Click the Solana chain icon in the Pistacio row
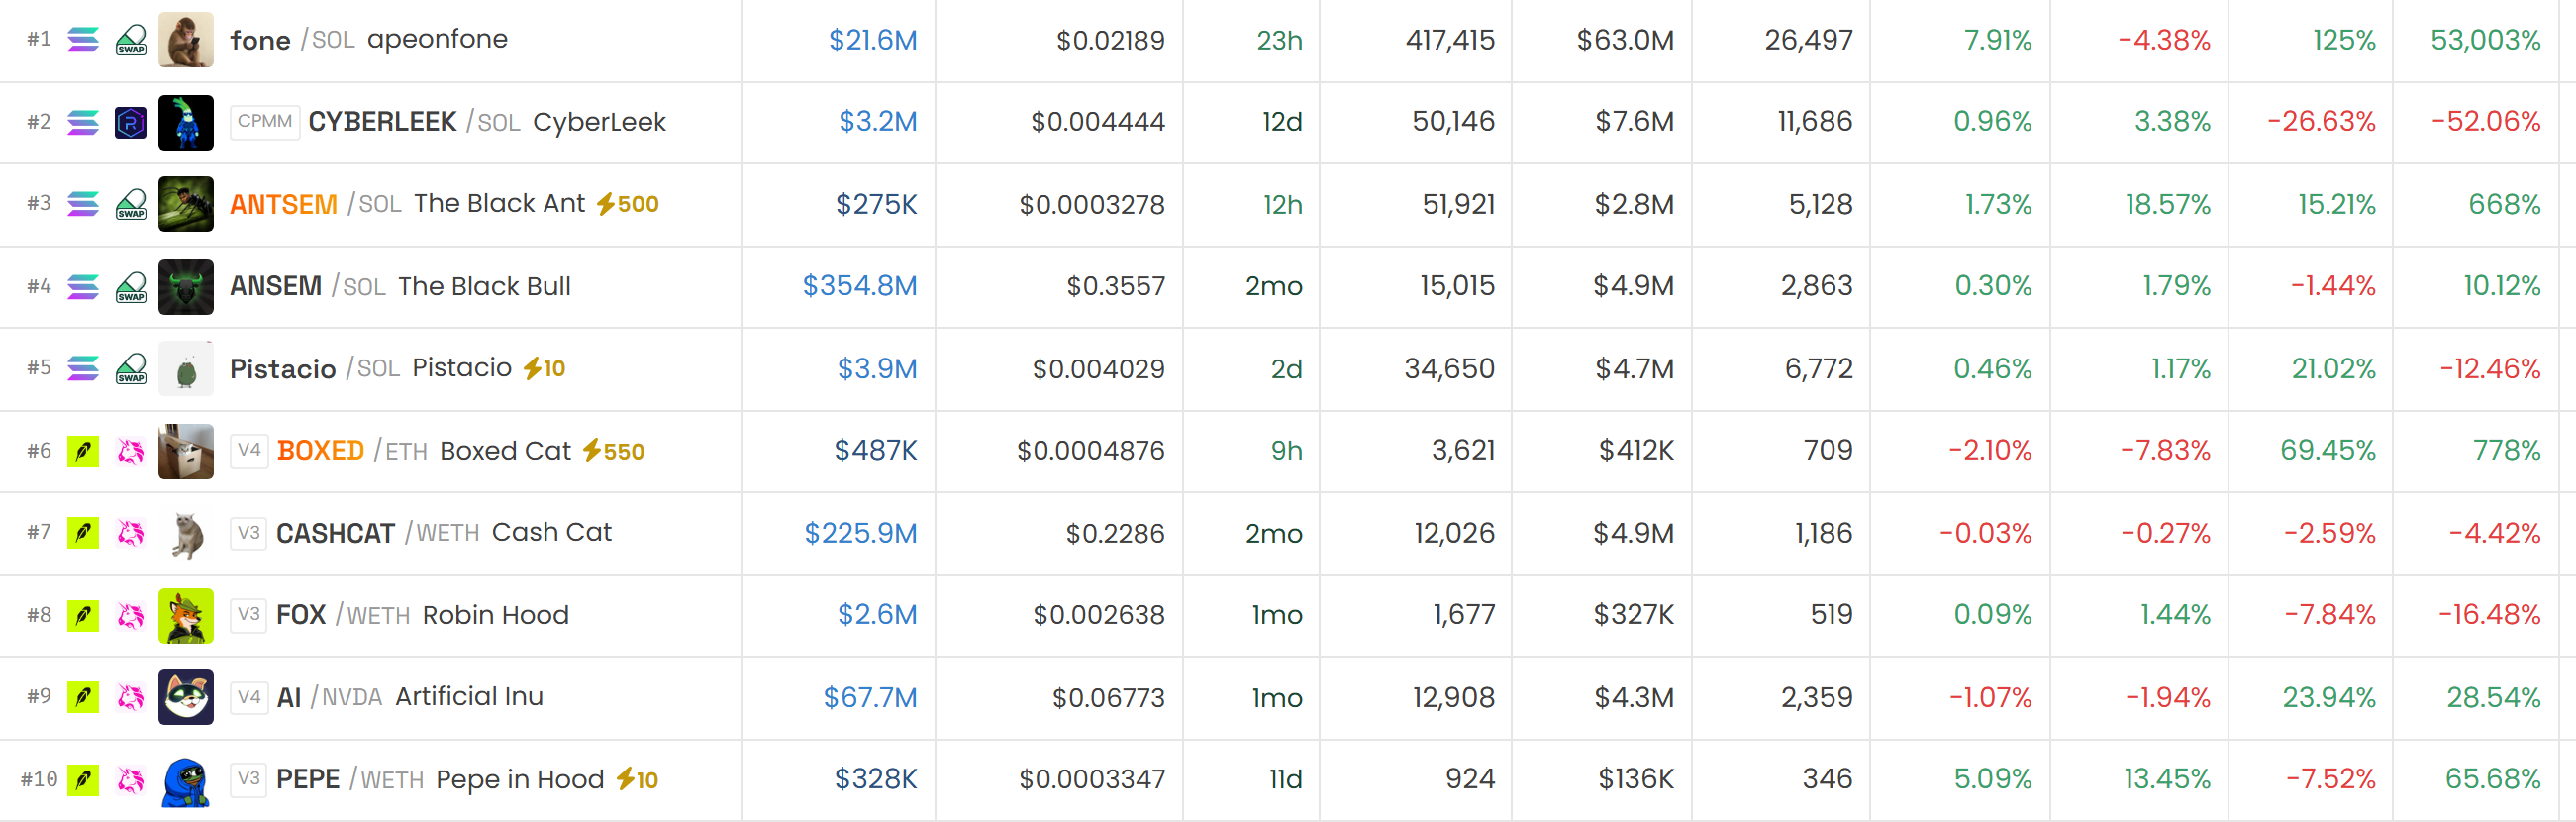The width and height of the screenshot is (2576, 822). point(83,369)
